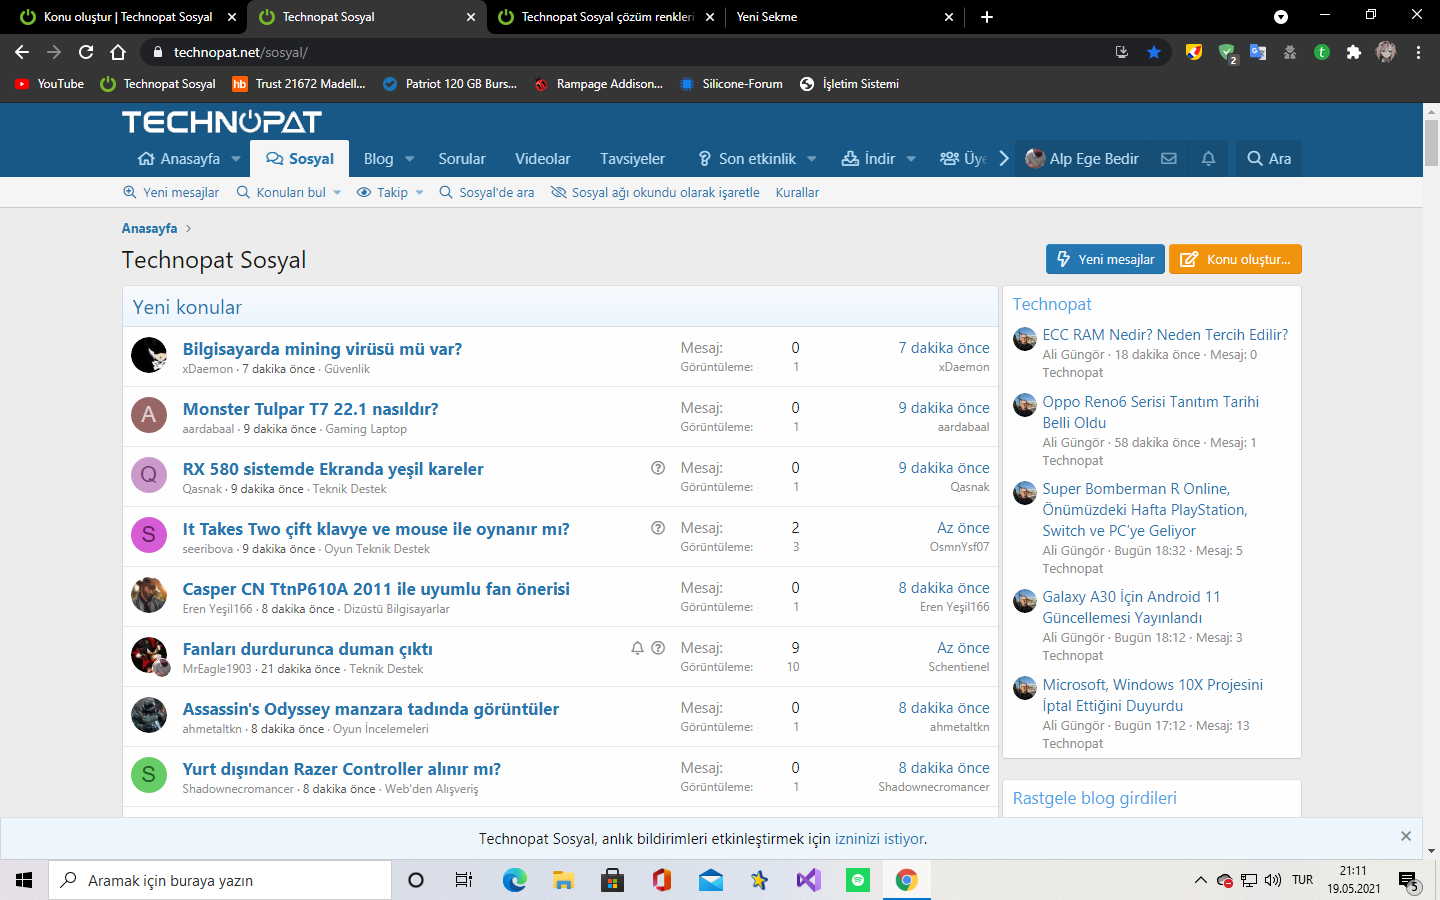Open the YouTube bookmark
Image resolution: width=1440 pixels, height=900 pixels.
49,84
